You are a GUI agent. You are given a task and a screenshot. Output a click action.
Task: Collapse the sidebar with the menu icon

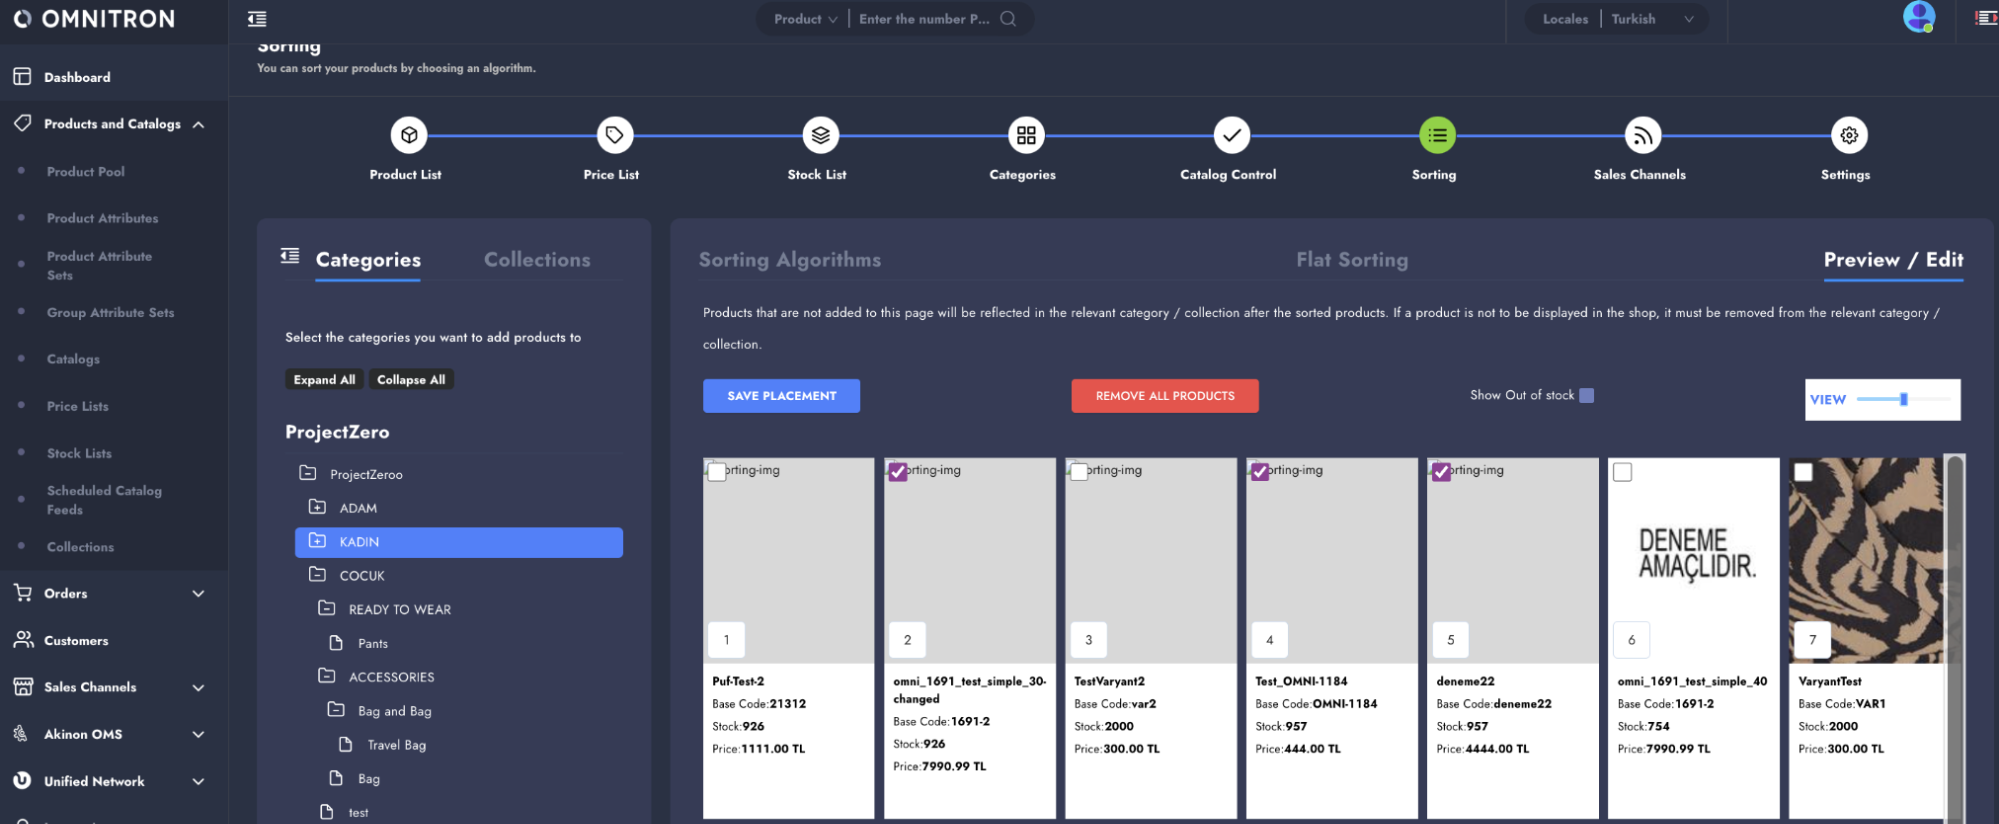[x=257, y=19]
